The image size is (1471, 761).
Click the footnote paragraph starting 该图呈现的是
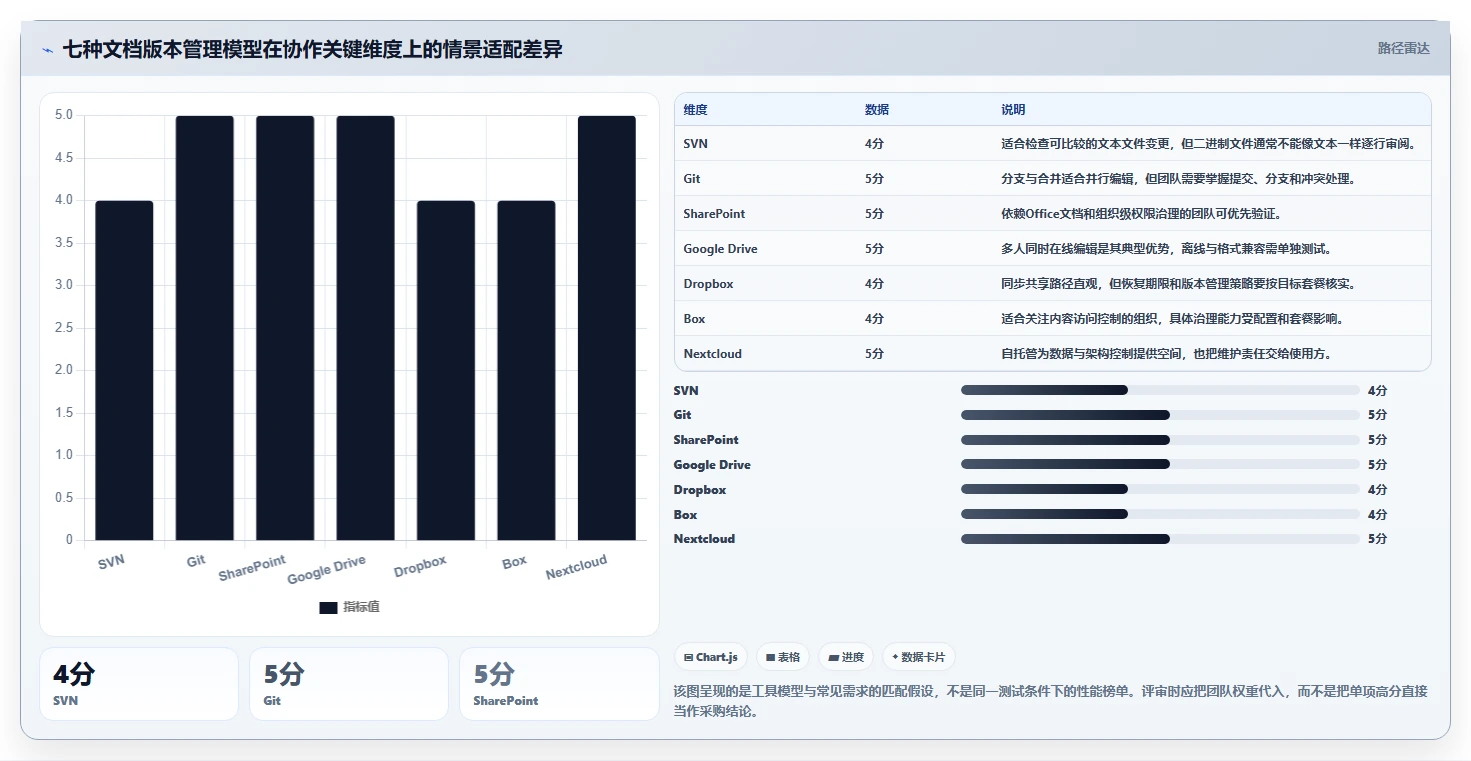(x=1051, y=701)
